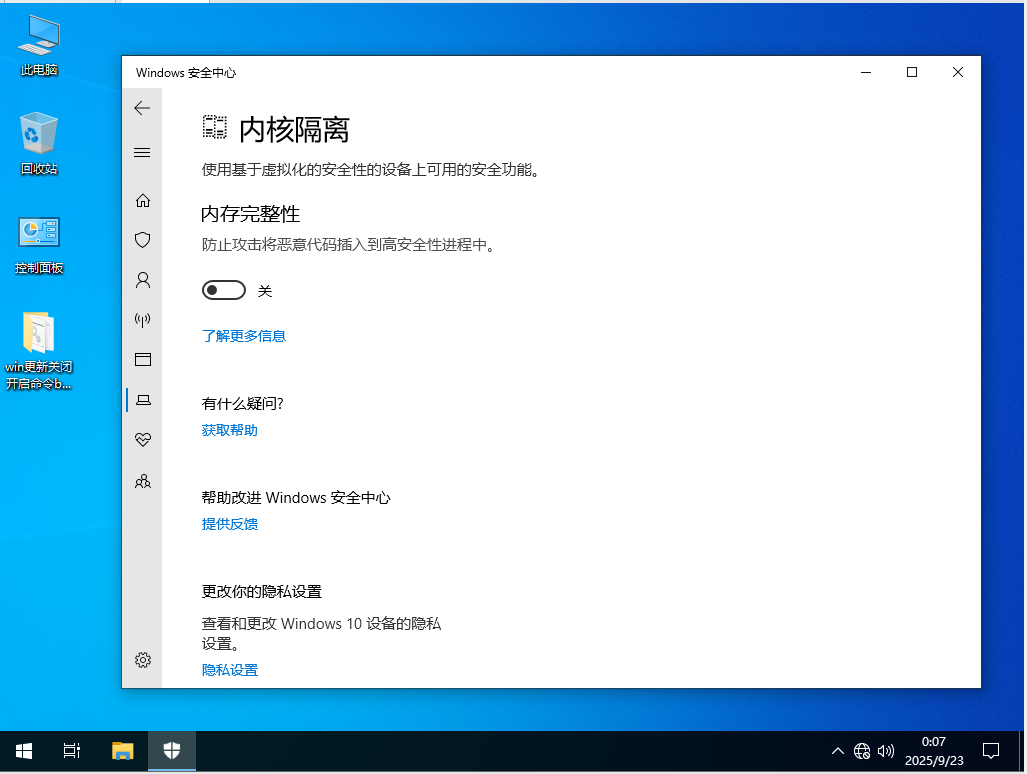Open the hamburger navigation menu
Viewport: 1027px width, 774px height.
click(142, 153)
